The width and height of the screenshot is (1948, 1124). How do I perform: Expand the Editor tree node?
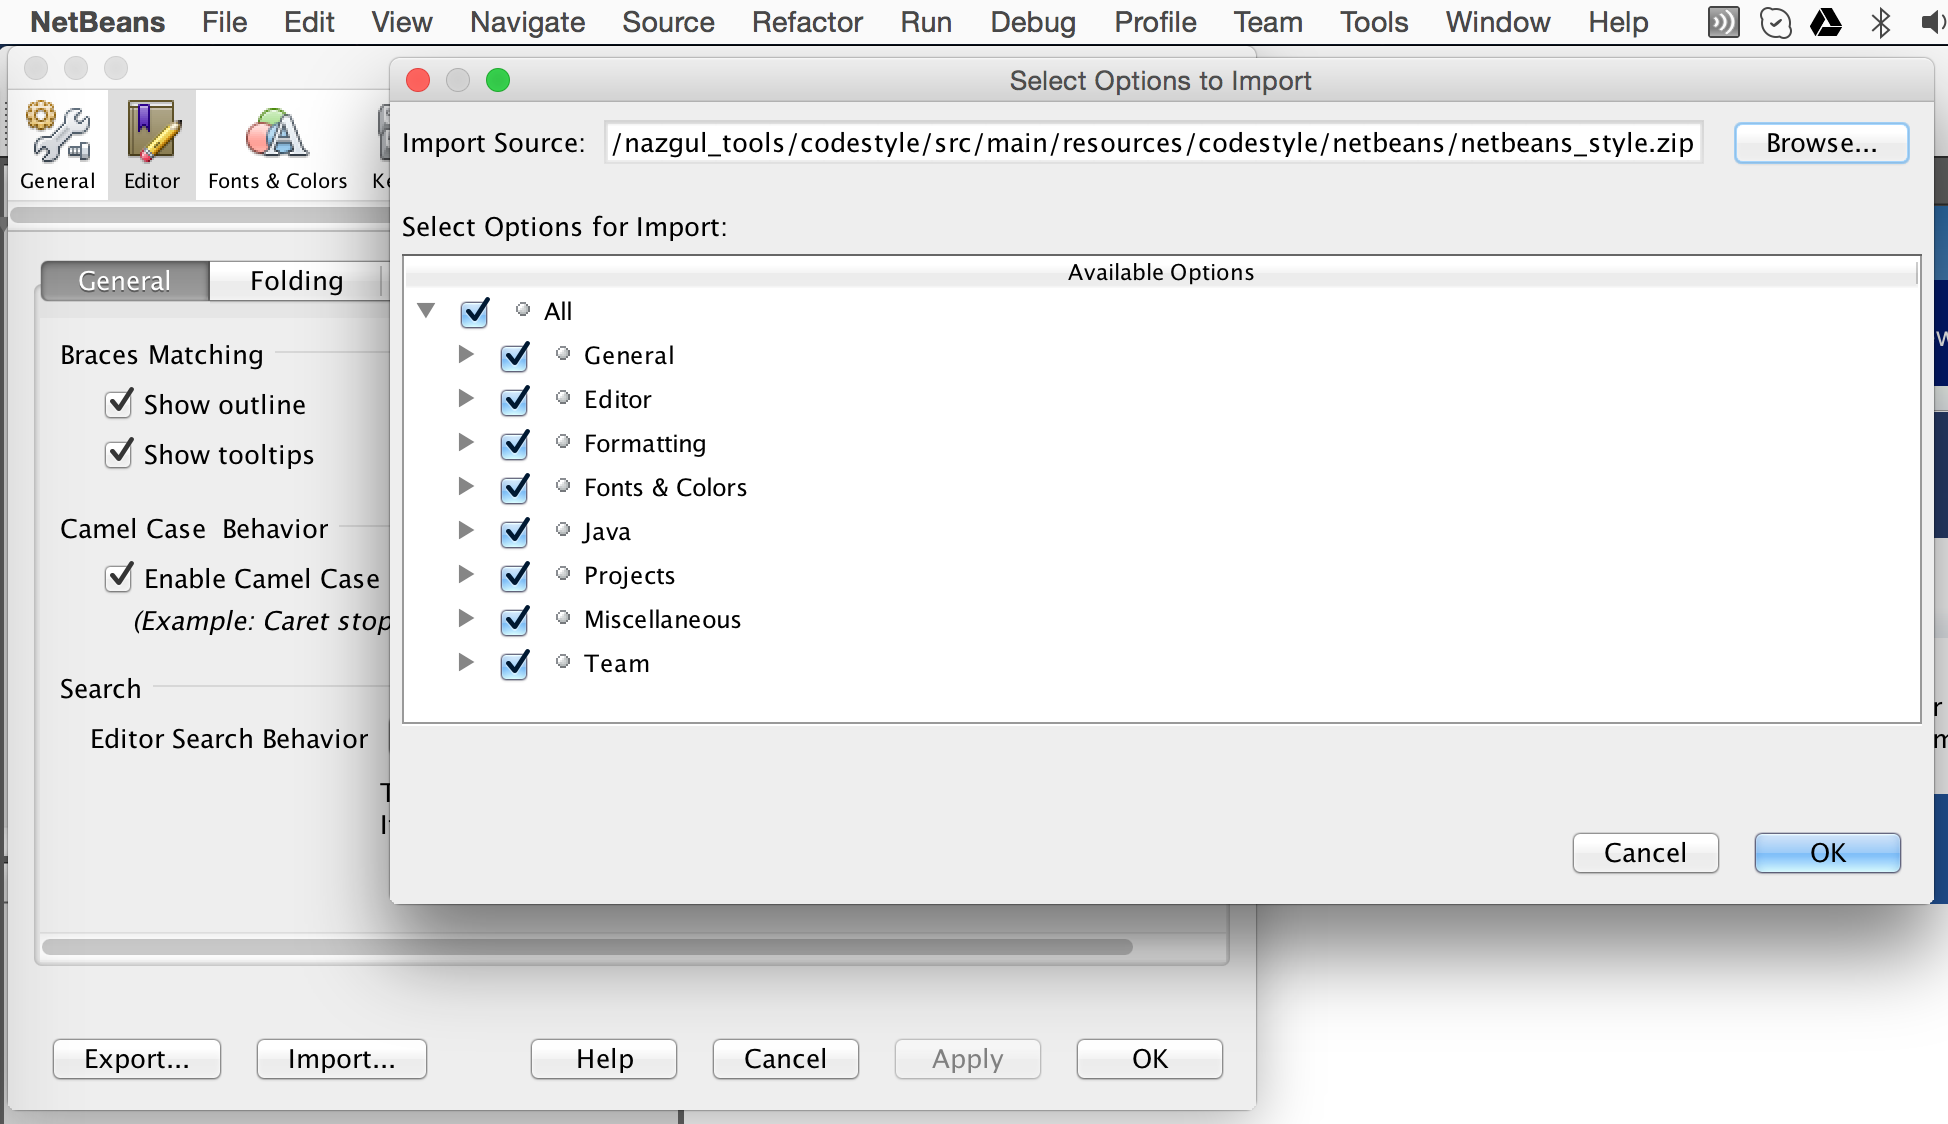point(466,398)
